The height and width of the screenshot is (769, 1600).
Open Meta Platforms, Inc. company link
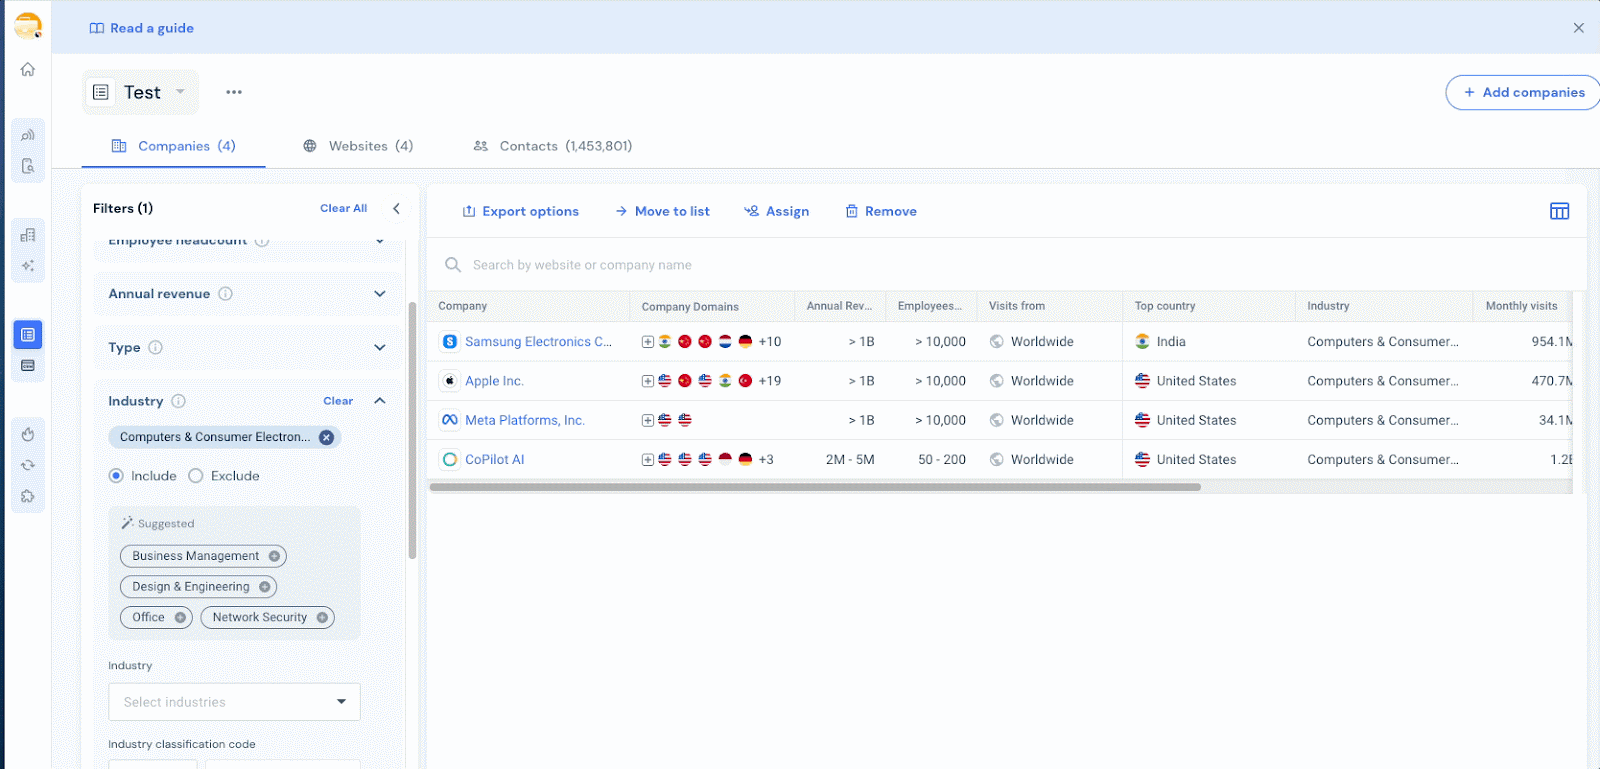525,421
